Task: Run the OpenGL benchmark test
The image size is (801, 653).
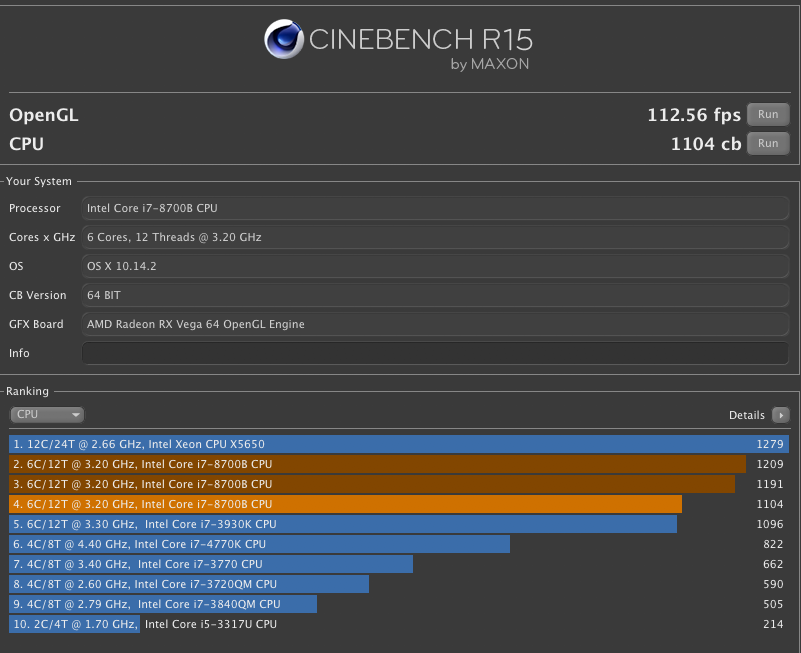Action: pyautogui.click(x=768, y=114)
